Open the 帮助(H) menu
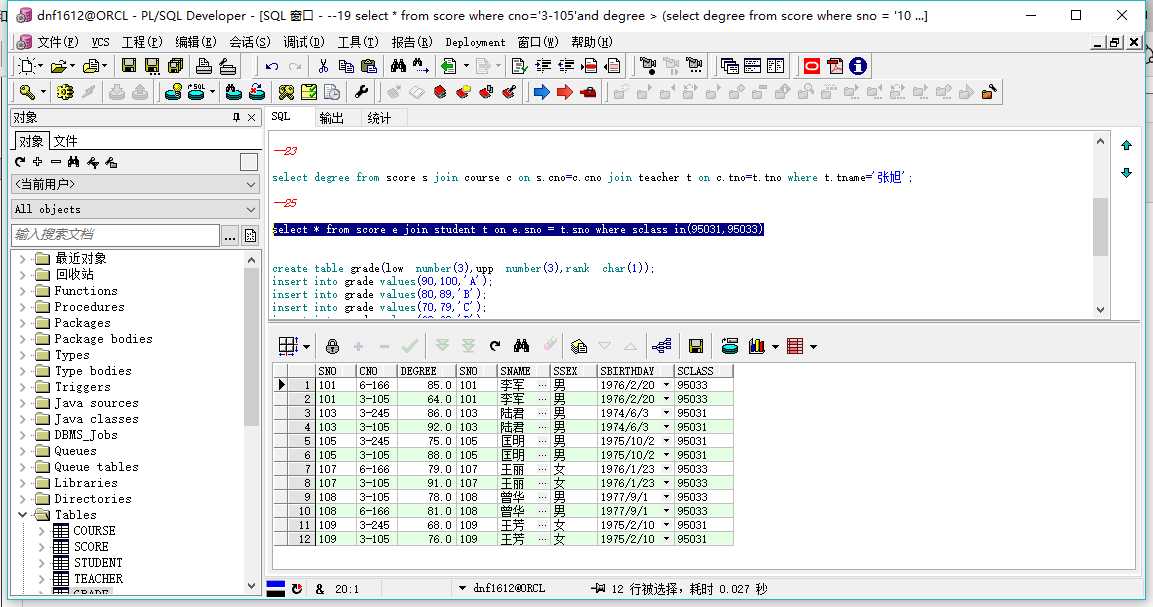This screenshot has width=1153, height=607. tap(592, 42)
